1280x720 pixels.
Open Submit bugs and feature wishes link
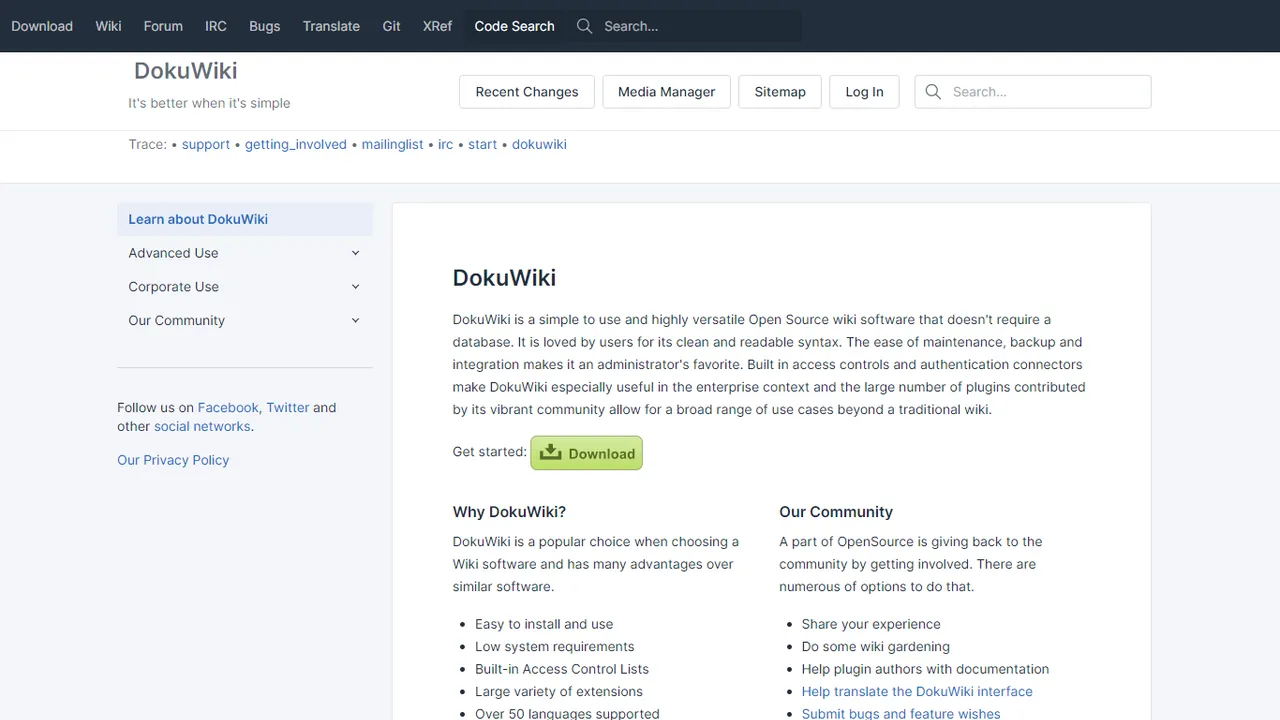(x=901, y=714)
